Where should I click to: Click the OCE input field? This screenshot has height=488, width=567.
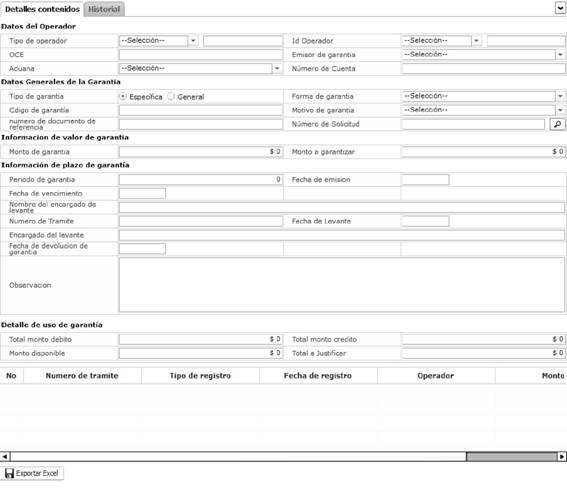201,55
